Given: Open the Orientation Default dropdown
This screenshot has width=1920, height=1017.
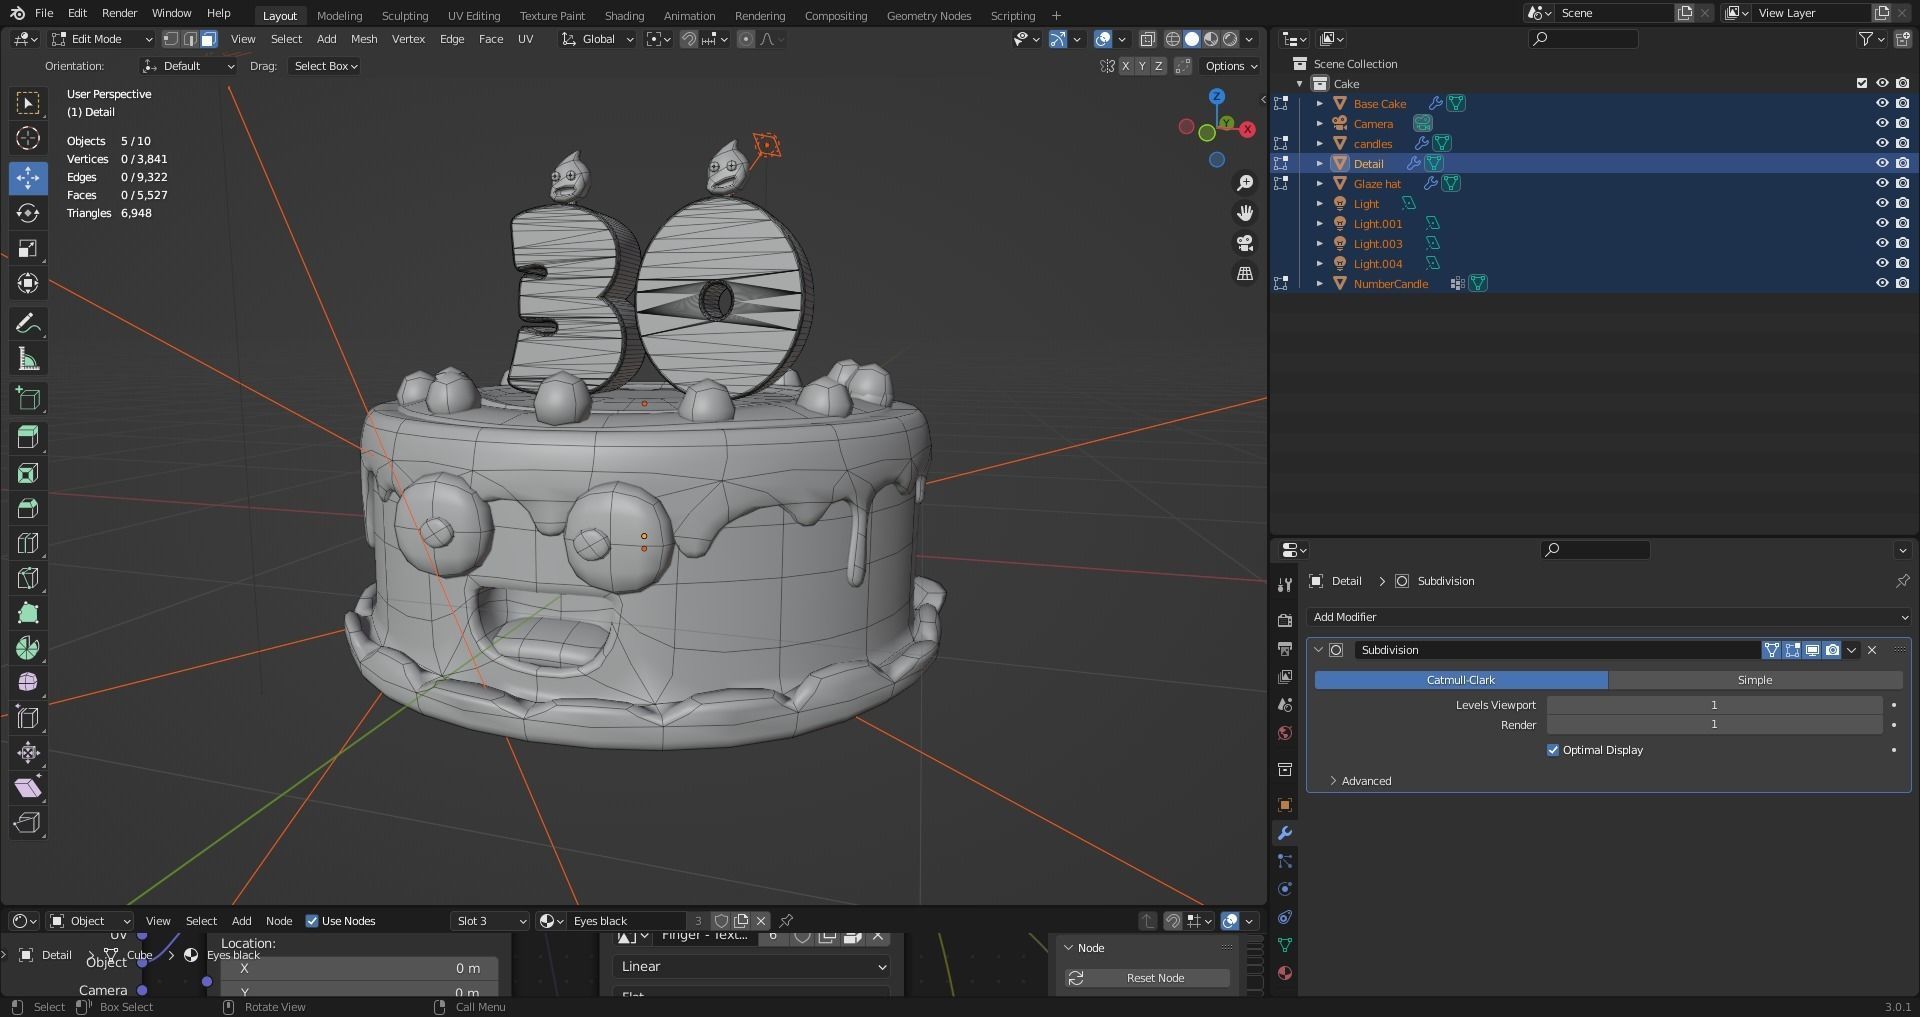Looking at the screenshot, I should [188, 66].
